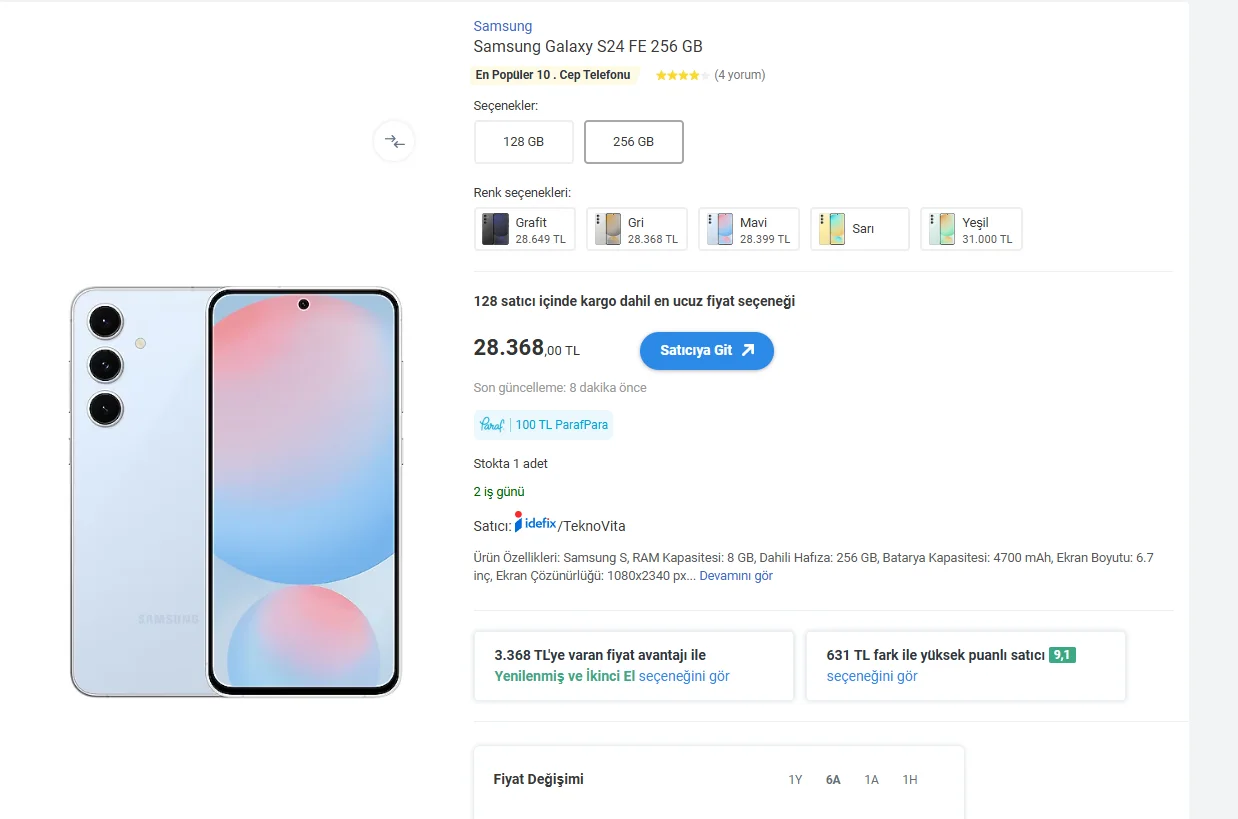Select the Yeşil color variant
This screenshot has height=819, width=1238.
[971, 229]
